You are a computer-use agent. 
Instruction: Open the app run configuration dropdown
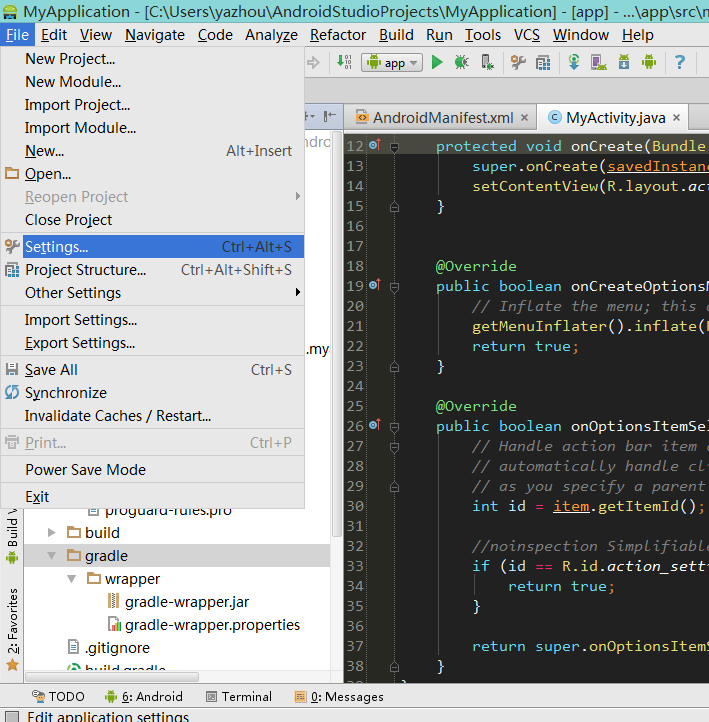point(394,62)
